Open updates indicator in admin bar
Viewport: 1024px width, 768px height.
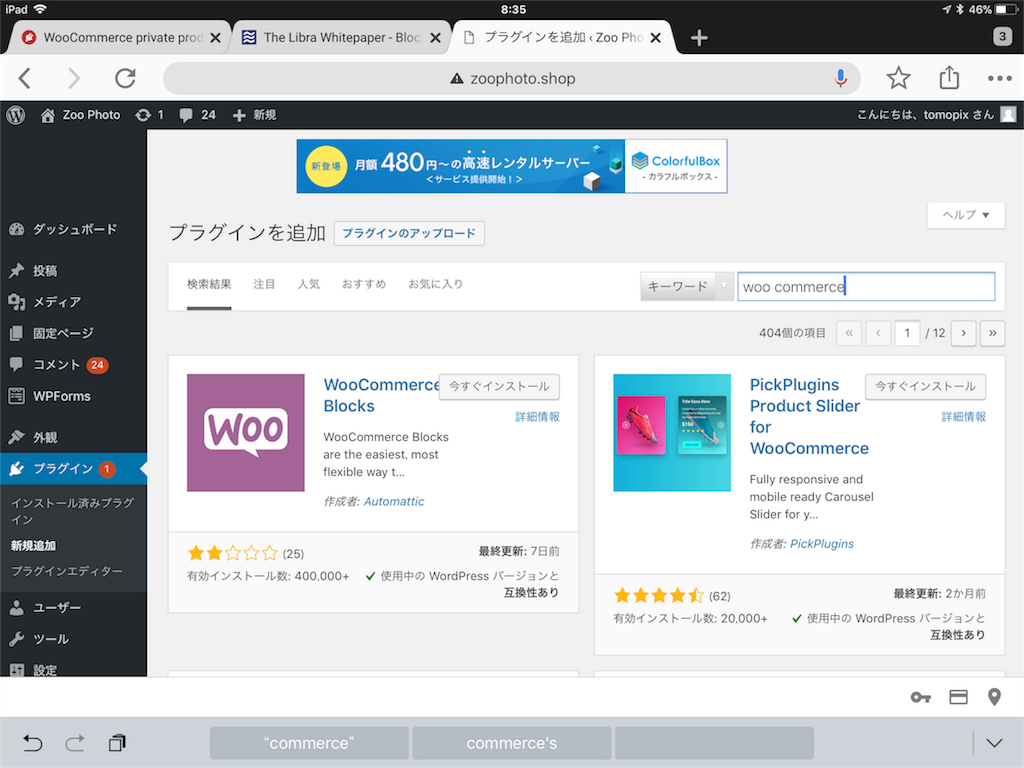tap(150, 115)
